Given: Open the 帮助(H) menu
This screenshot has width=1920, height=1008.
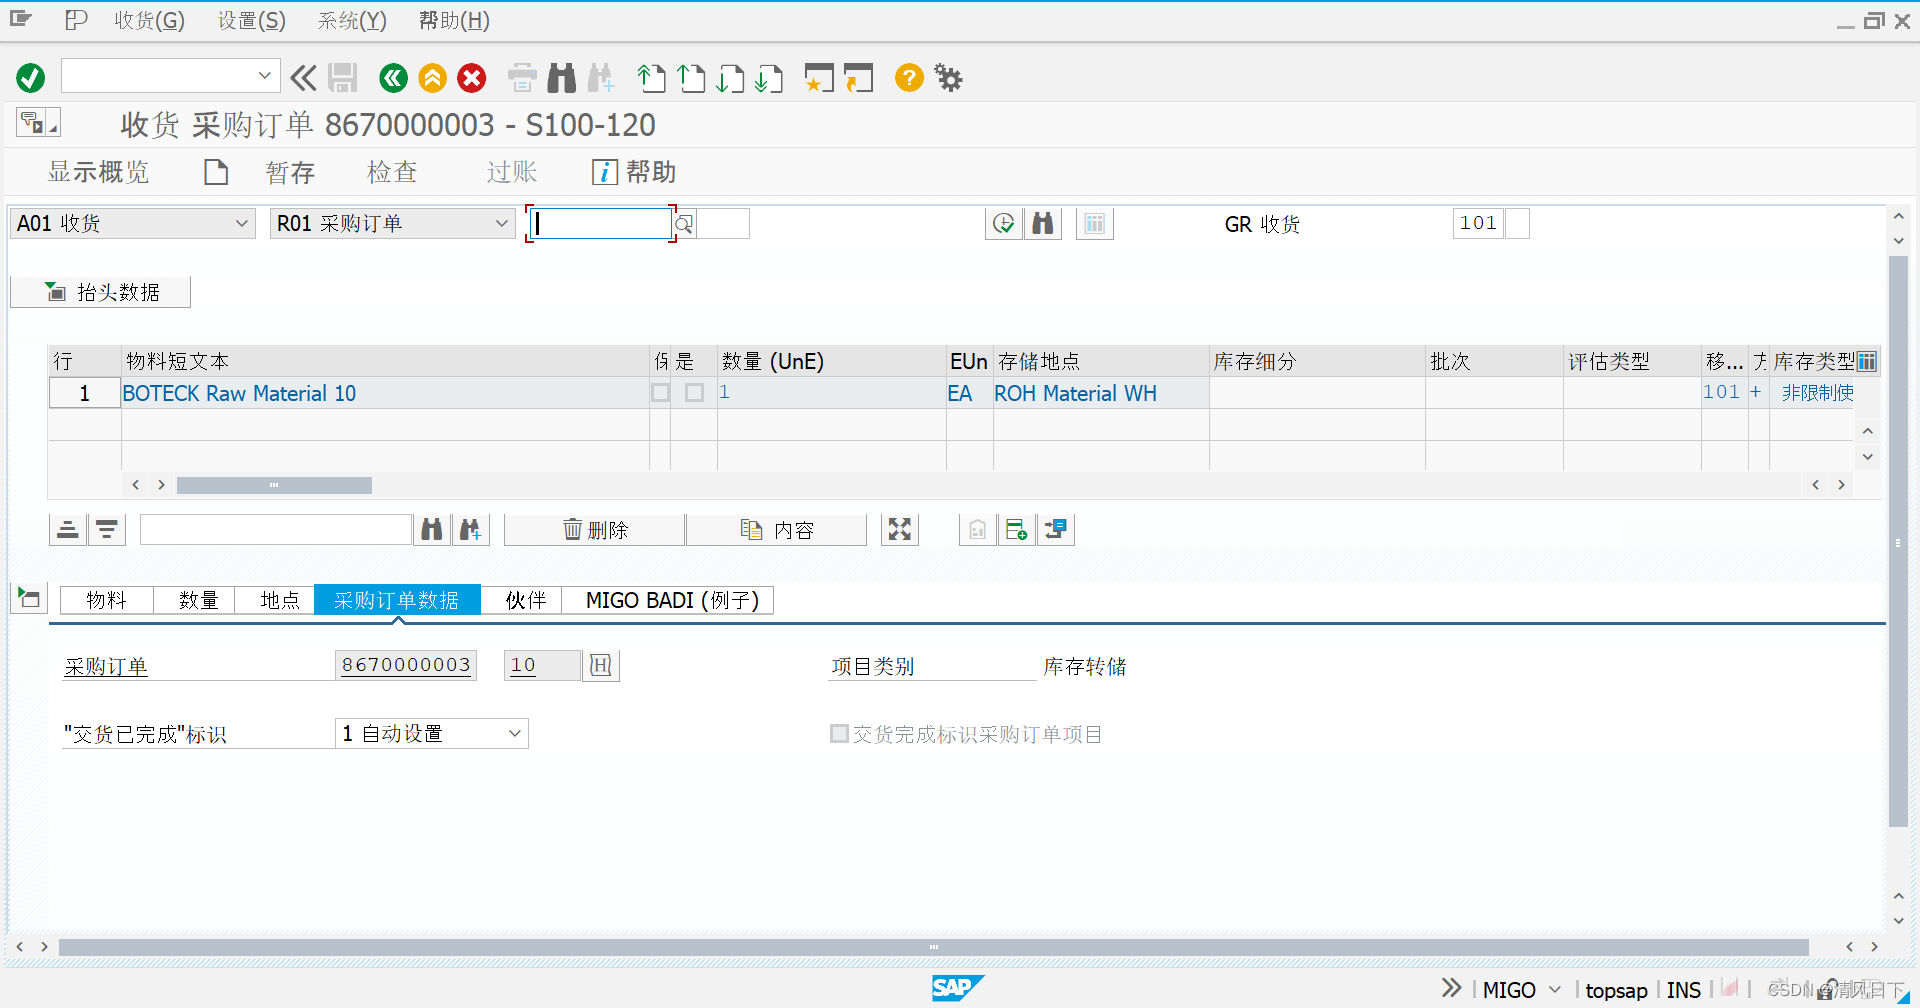Looking at the screenshot, I should pos(454,20).
